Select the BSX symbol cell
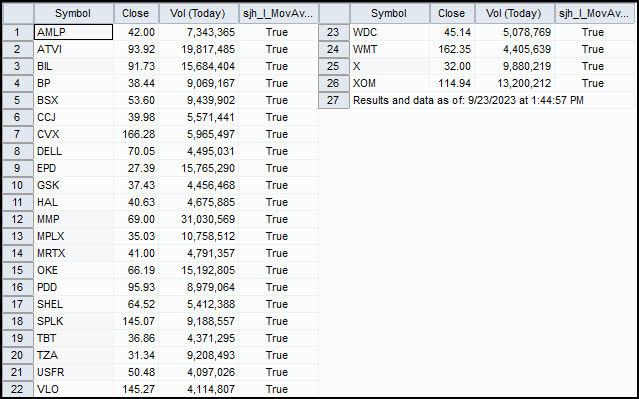This screenshot has height=399, width=639. (x=73, y=100)
